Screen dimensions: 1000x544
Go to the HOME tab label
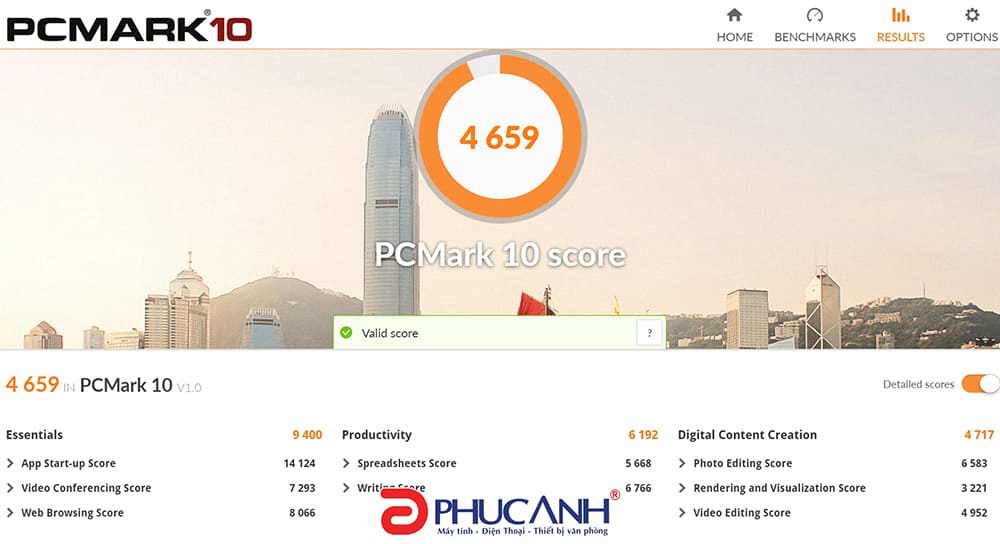(x=735, y=37)
